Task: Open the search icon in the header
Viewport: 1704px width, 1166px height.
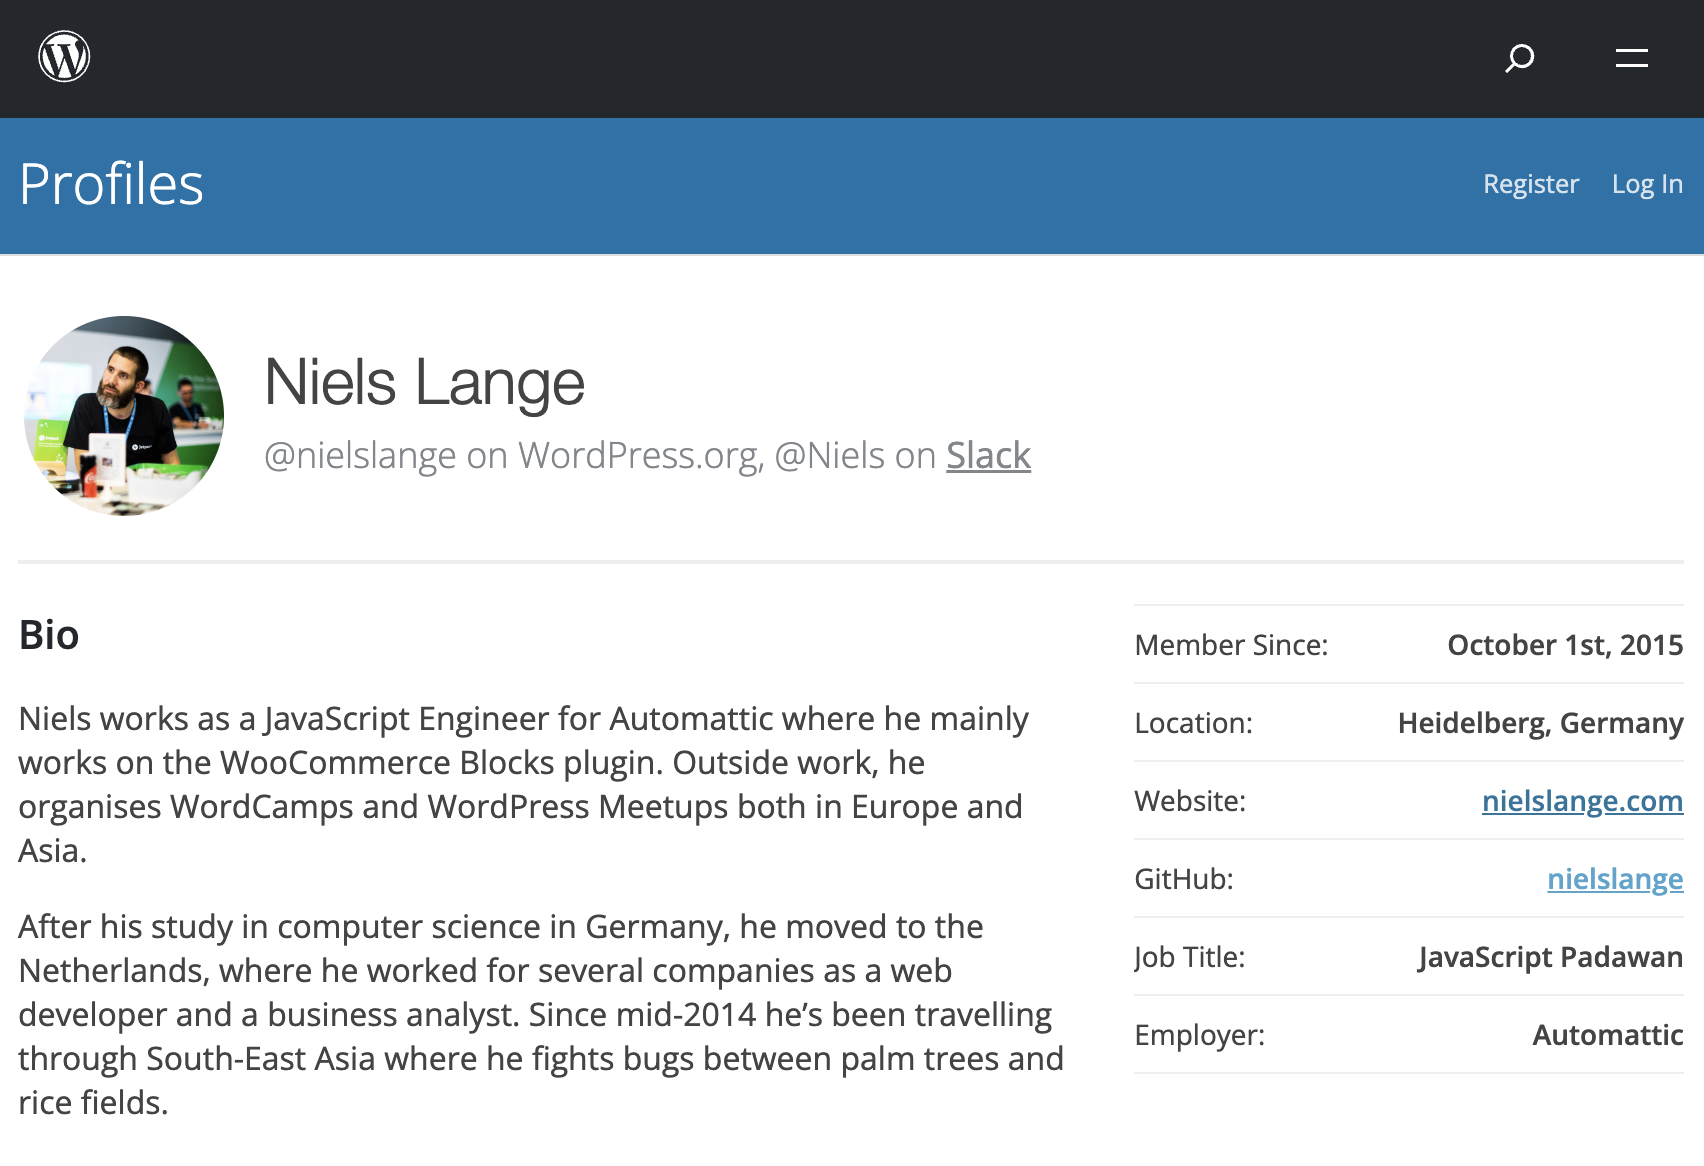Action: click(x=1518, y=60)
